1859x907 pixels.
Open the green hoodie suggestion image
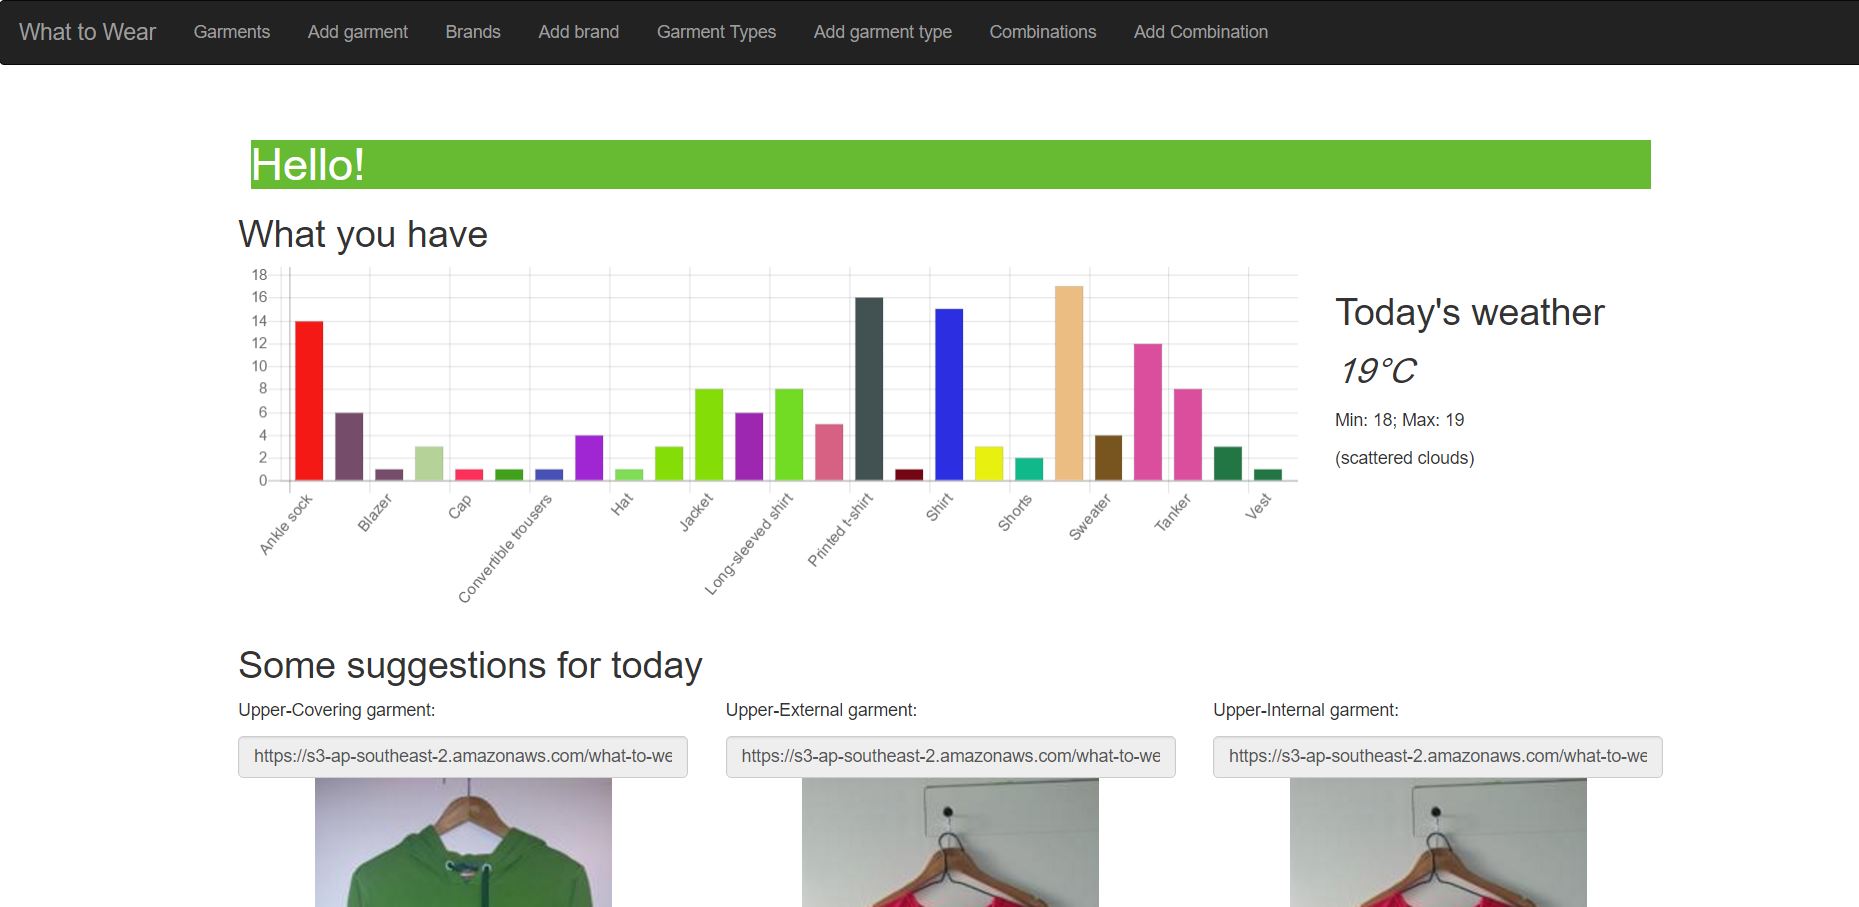click(x=463, y=843)
